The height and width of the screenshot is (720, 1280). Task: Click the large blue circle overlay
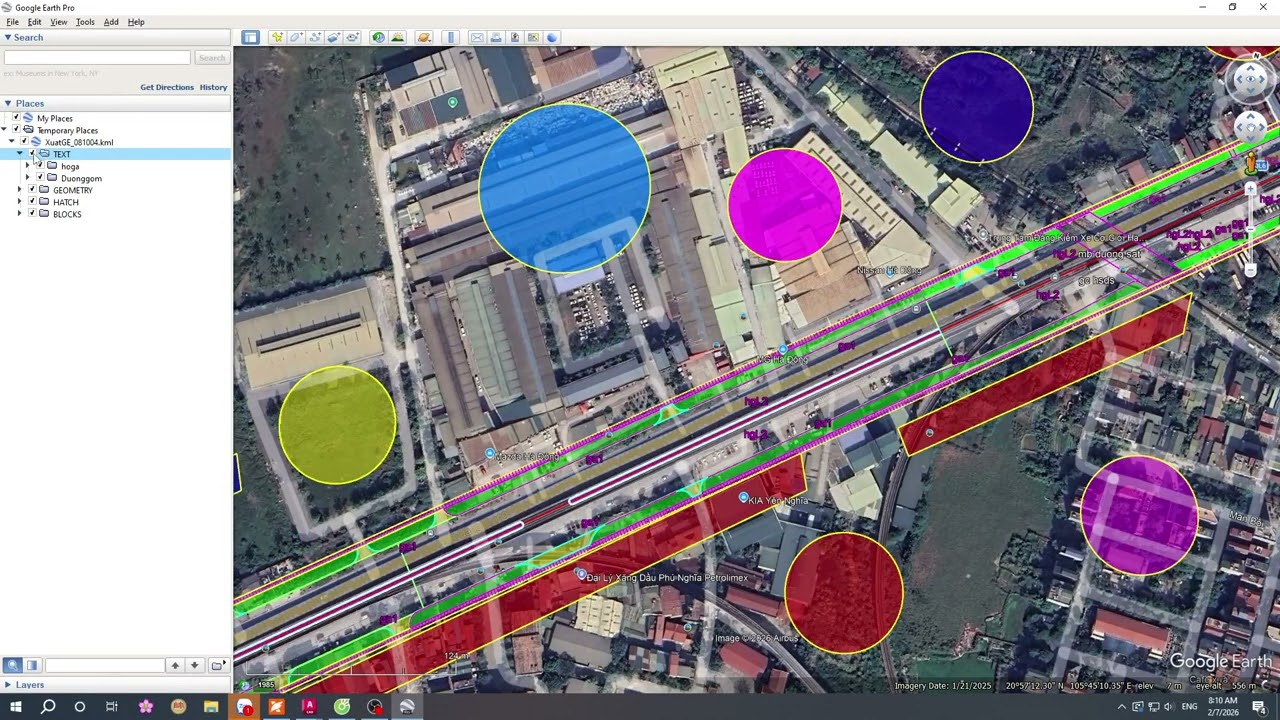click(x=564, y=188)
